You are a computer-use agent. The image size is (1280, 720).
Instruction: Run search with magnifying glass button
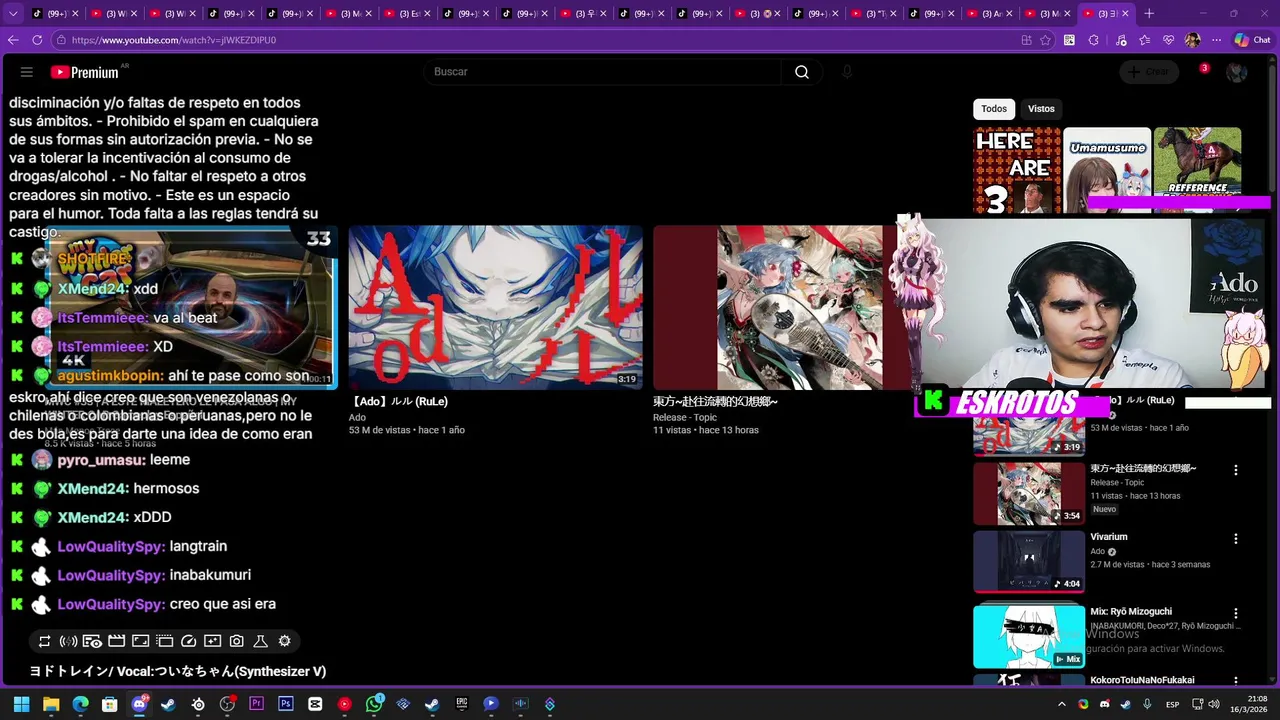(x=802, y=72)
